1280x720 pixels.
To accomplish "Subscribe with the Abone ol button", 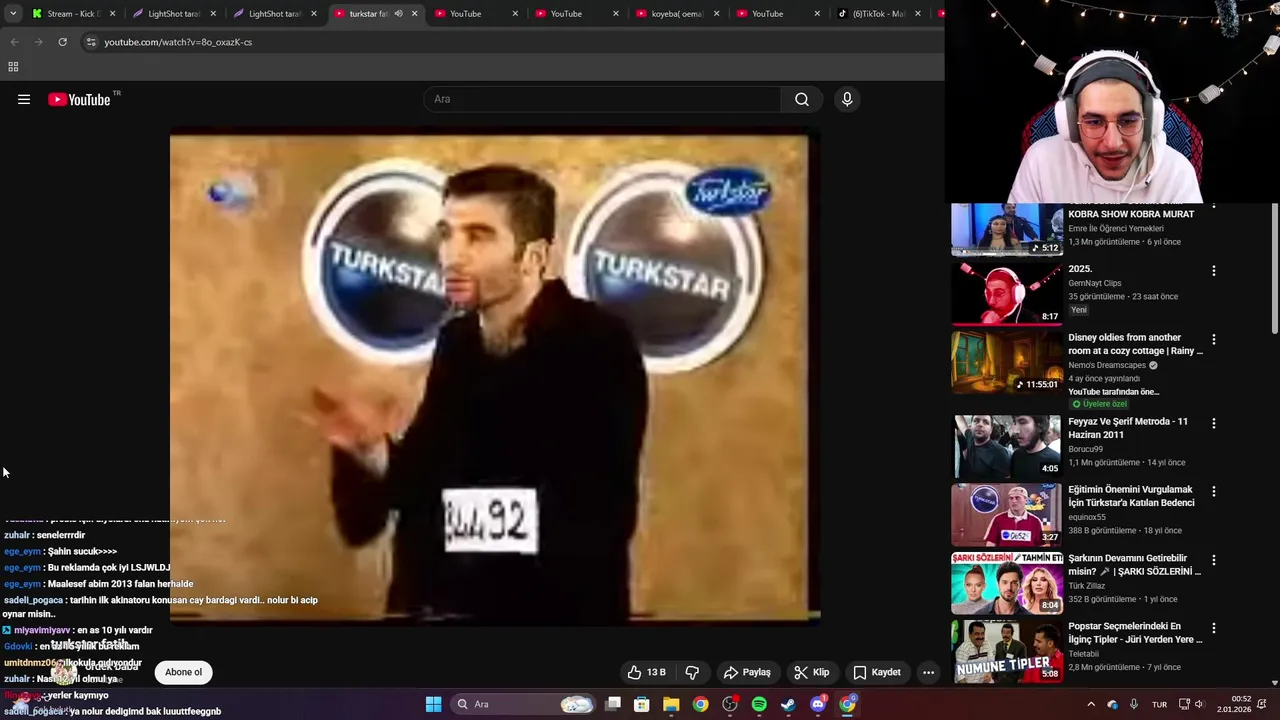I will click(183, 672).
